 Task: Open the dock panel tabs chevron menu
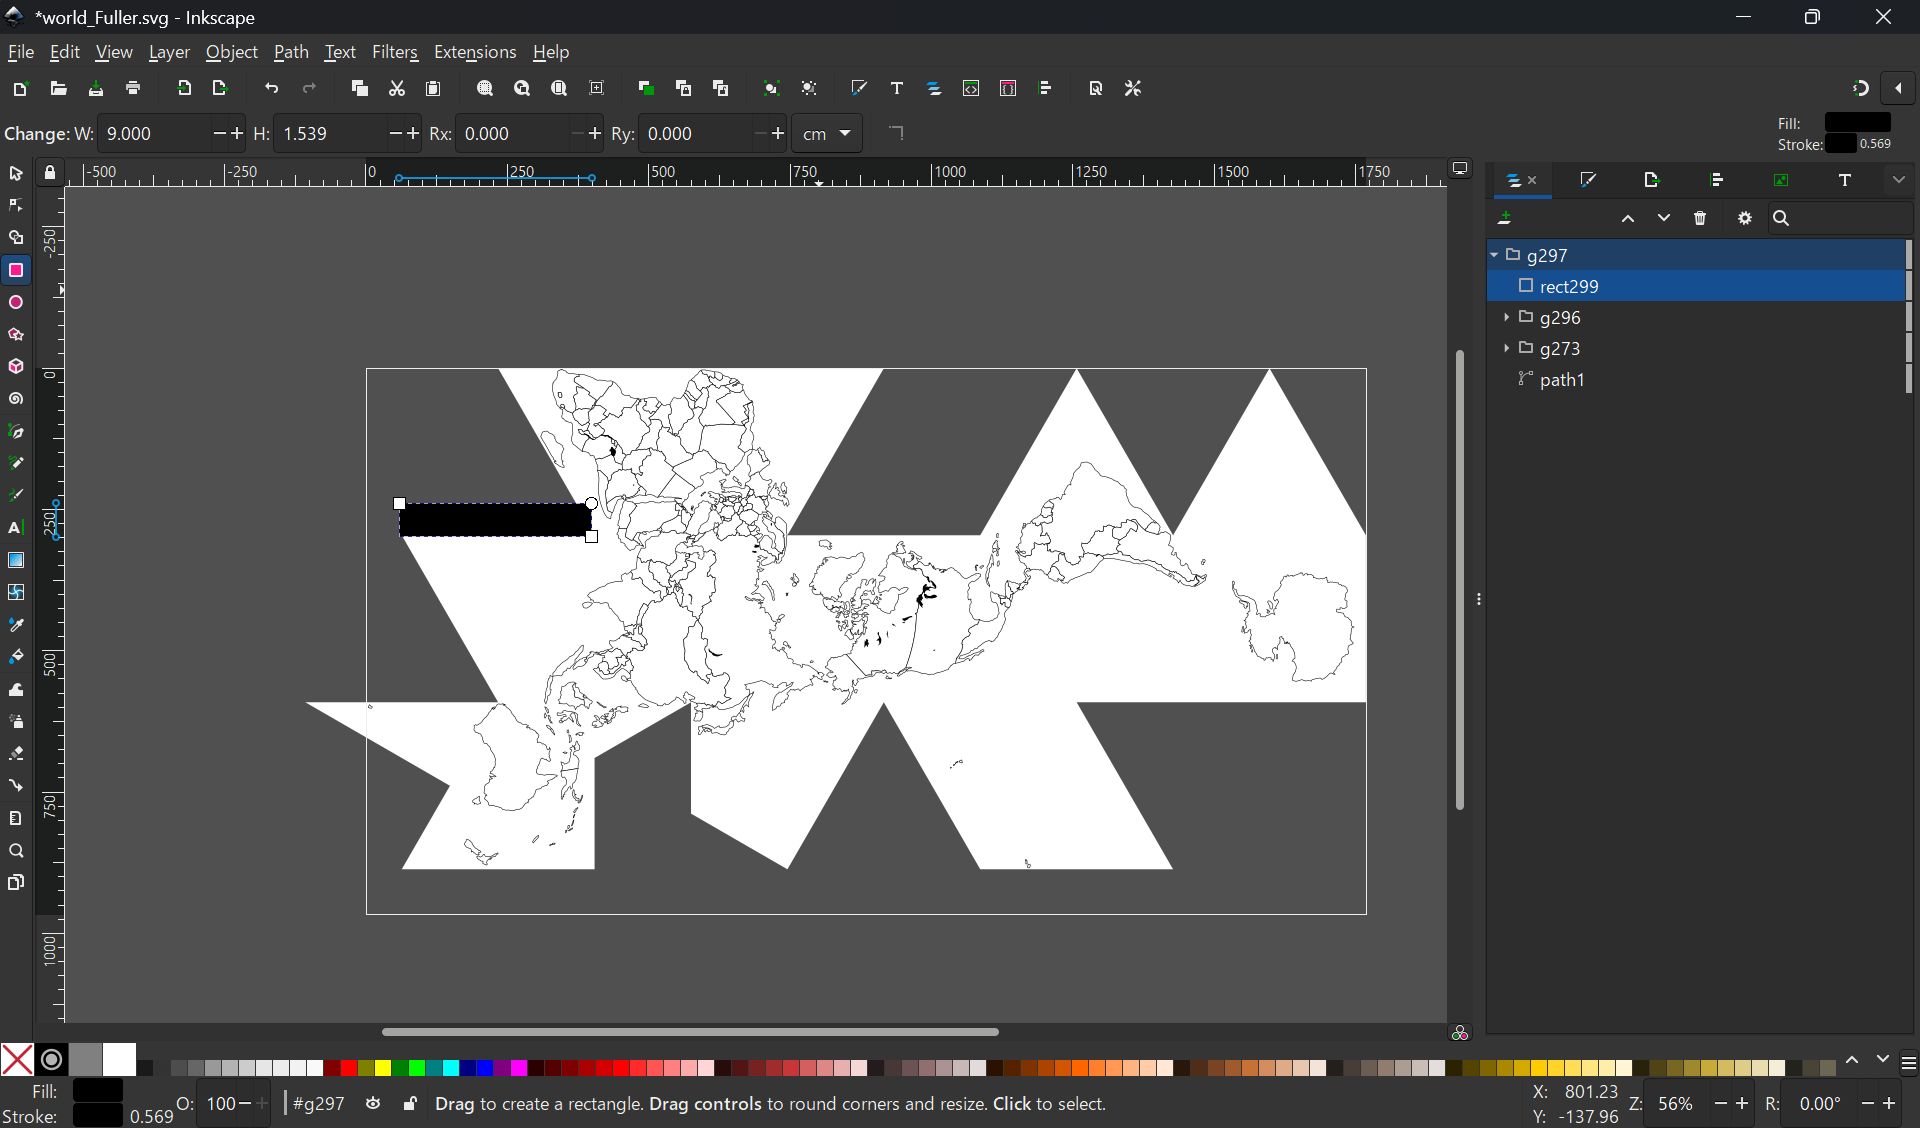(x=1899, y=180)
